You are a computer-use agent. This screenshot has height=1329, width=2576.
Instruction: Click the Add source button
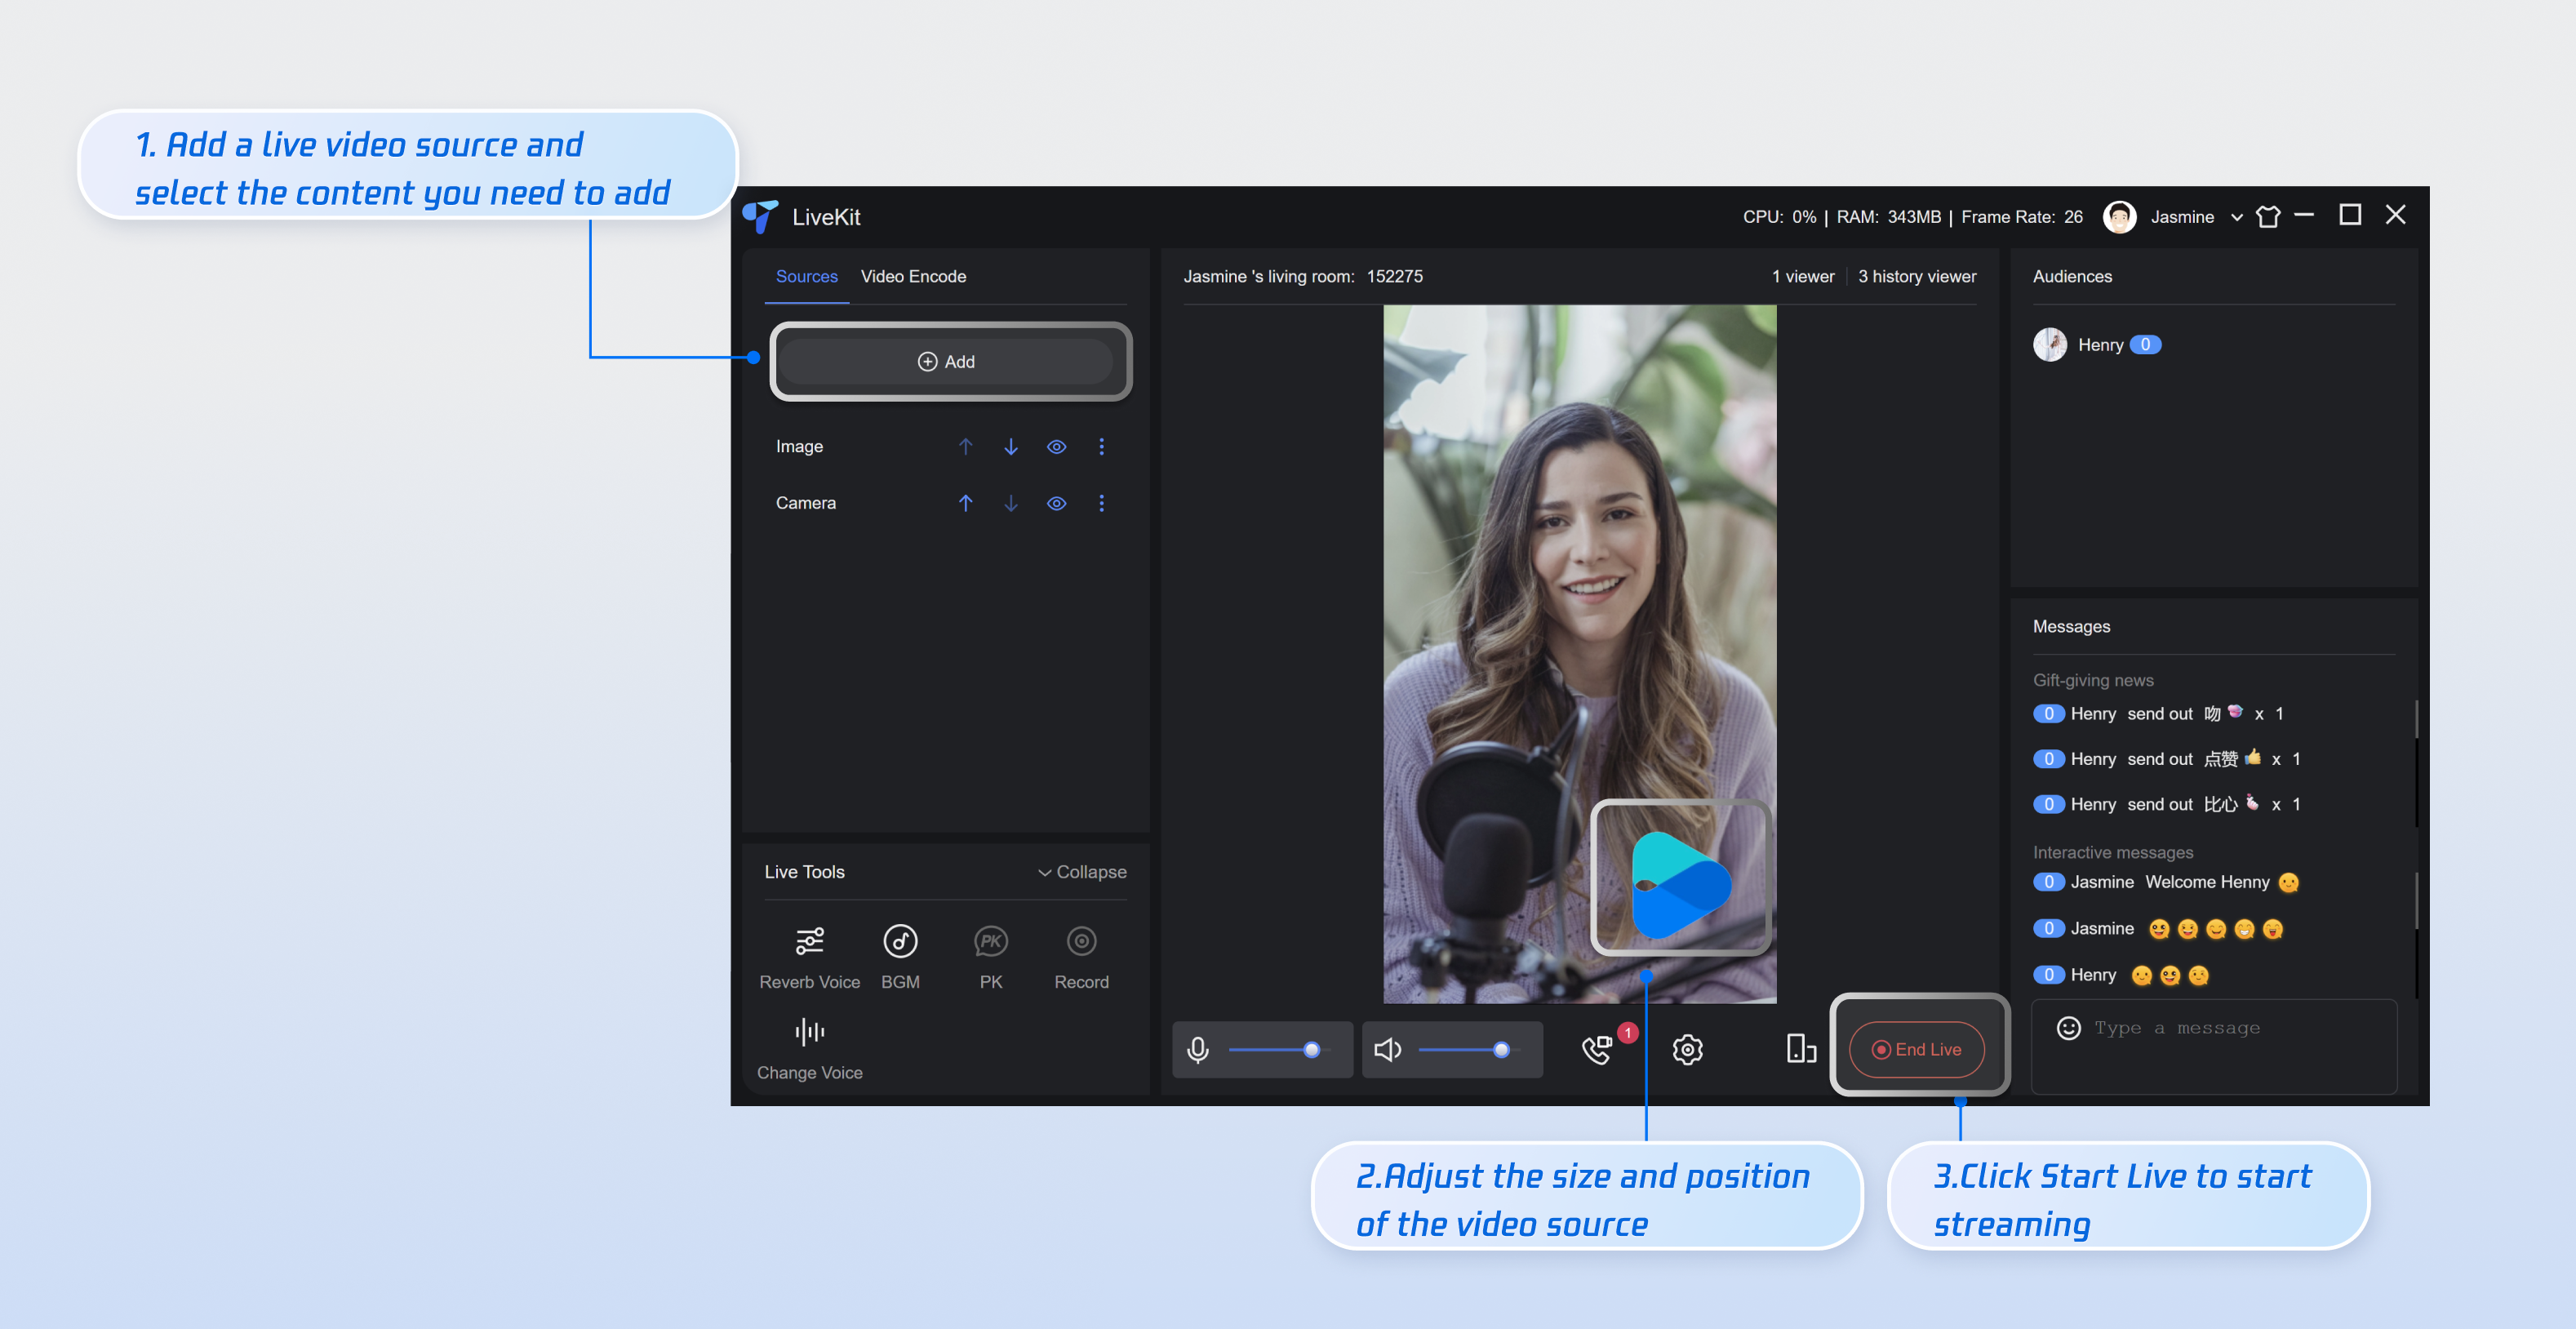(946, 362)
